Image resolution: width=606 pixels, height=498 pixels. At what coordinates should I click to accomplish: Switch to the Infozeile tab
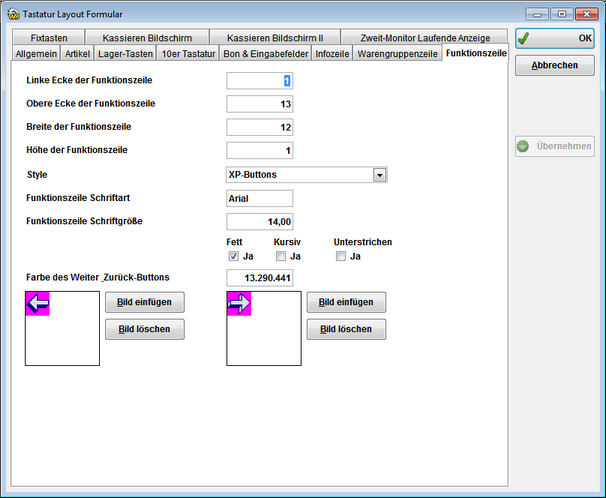332,54
